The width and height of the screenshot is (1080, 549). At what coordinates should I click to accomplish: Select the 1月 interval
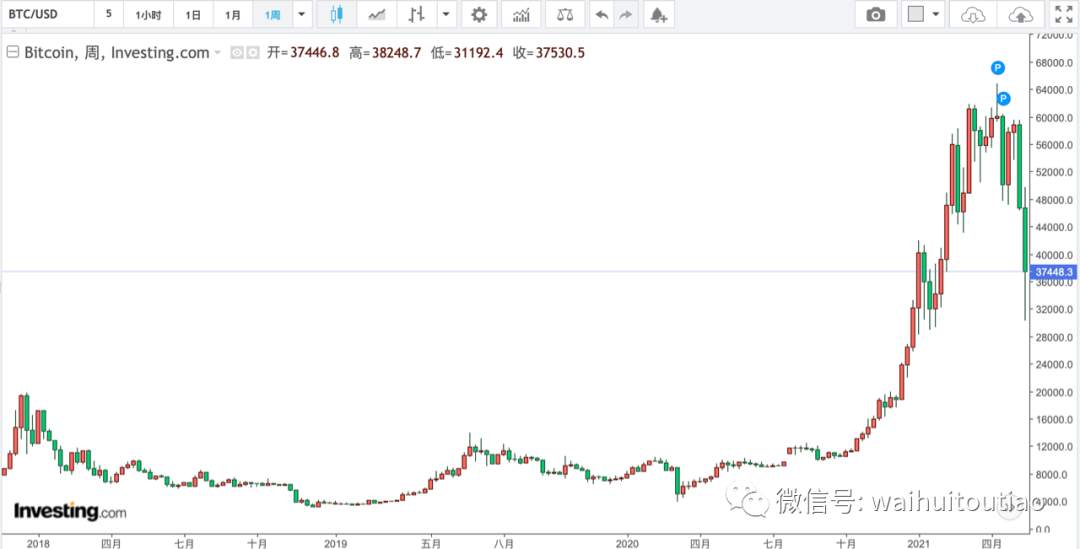pyautogui.click(x=233, y=14)
